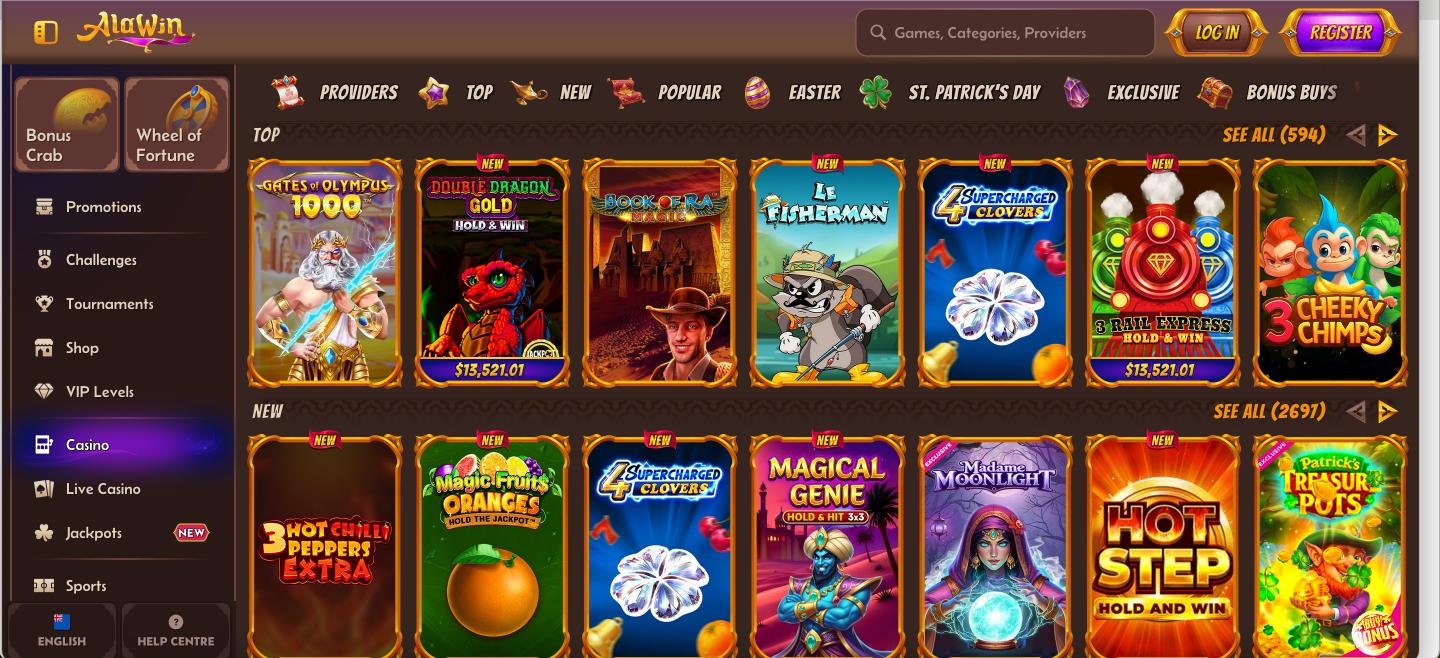The width and height of the screenshot is (1440, 658).
Task: Click the Register button
Action: (x=1341, y=33)
